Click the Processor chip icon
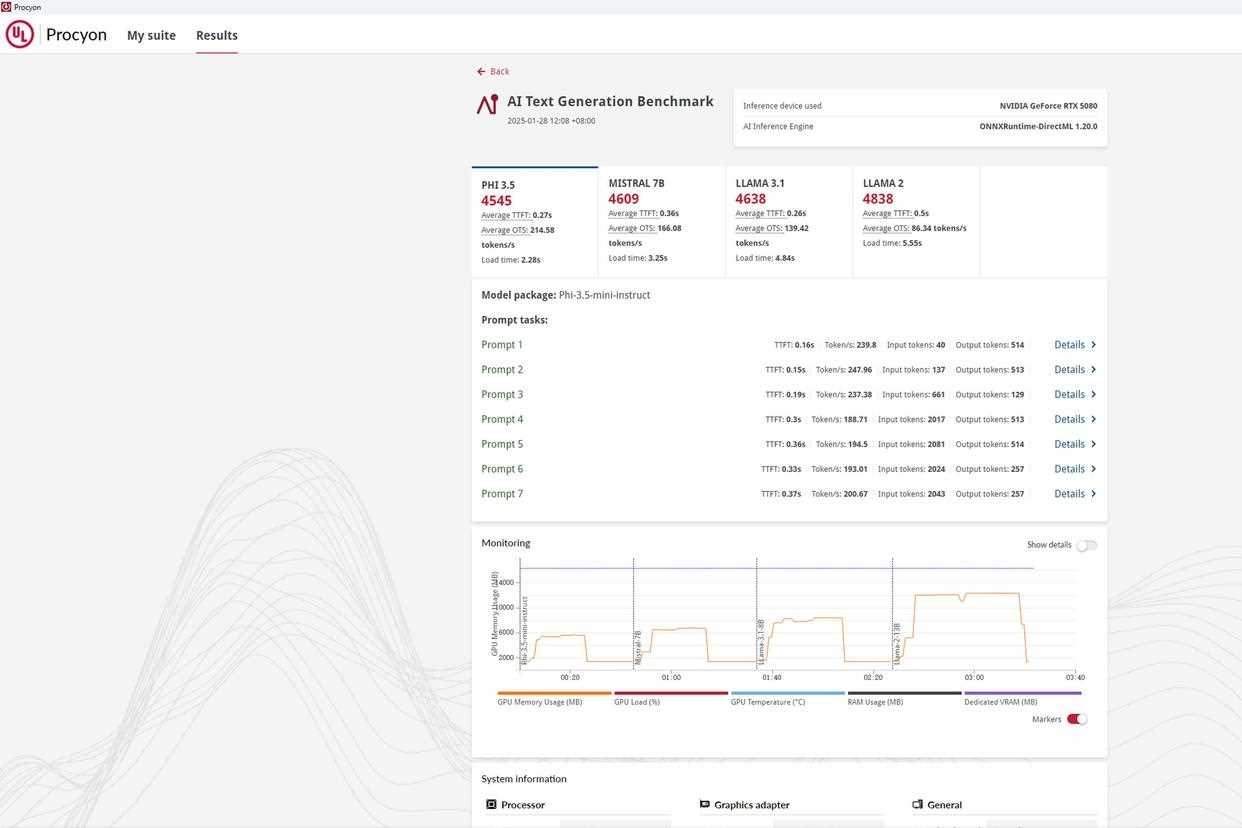 tap(491, 805)
